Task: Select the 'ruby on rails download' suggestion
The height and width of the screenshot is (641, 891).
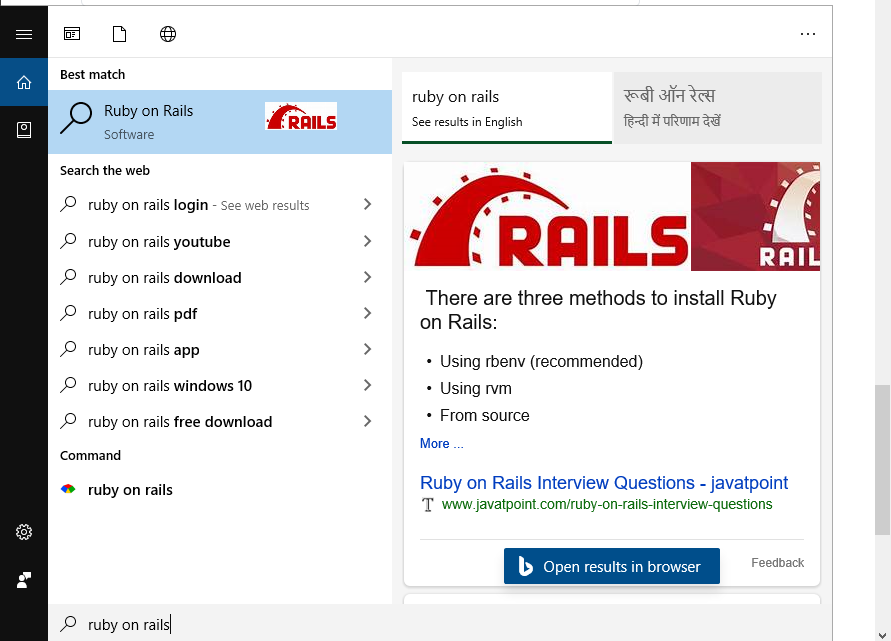Action: (x=220, y=277)
